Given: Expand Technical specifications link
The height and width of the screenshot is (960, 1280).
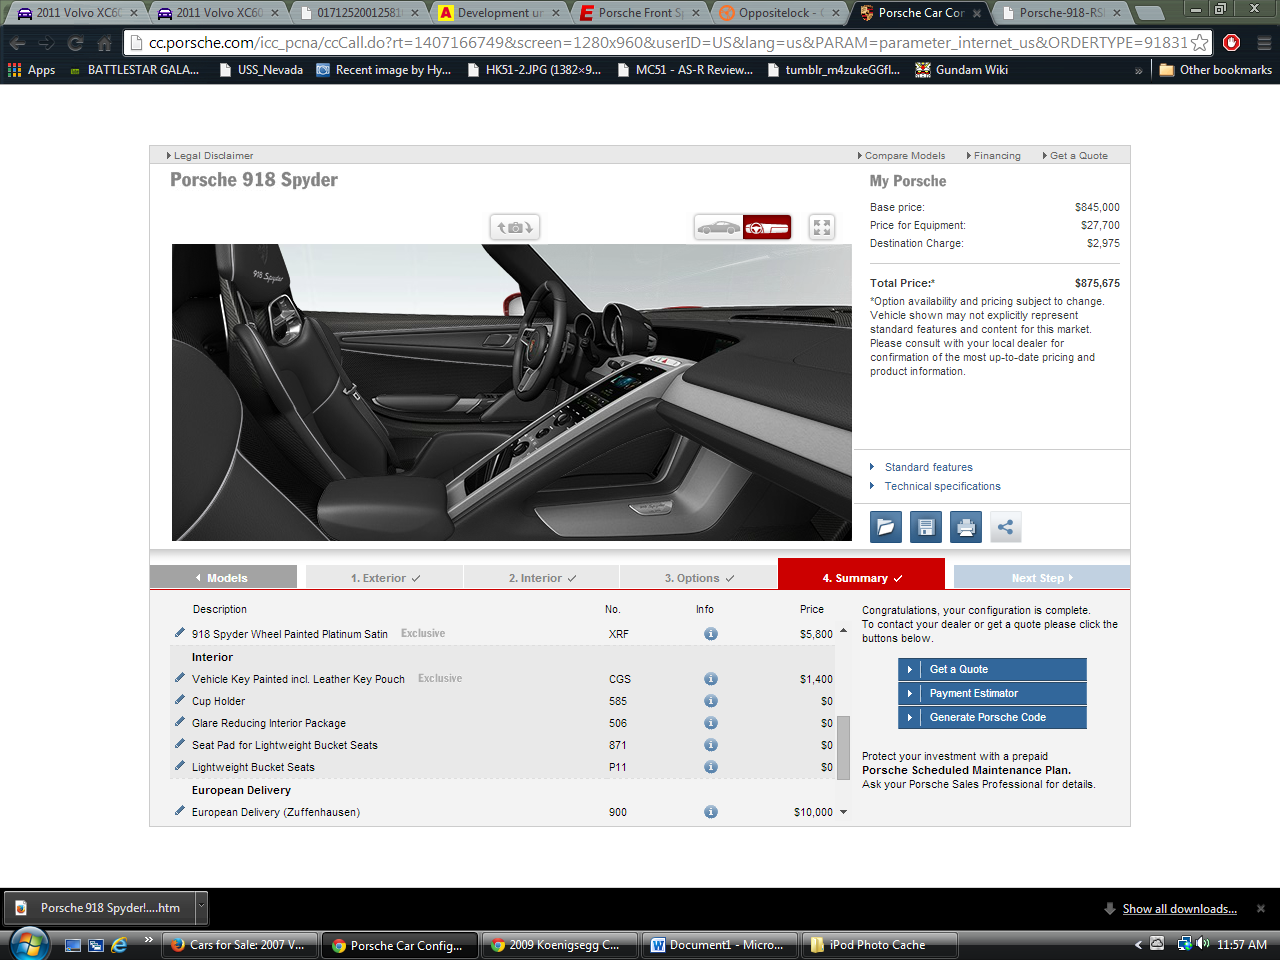Looking at the screenshot, I should [x=942, y=486].
